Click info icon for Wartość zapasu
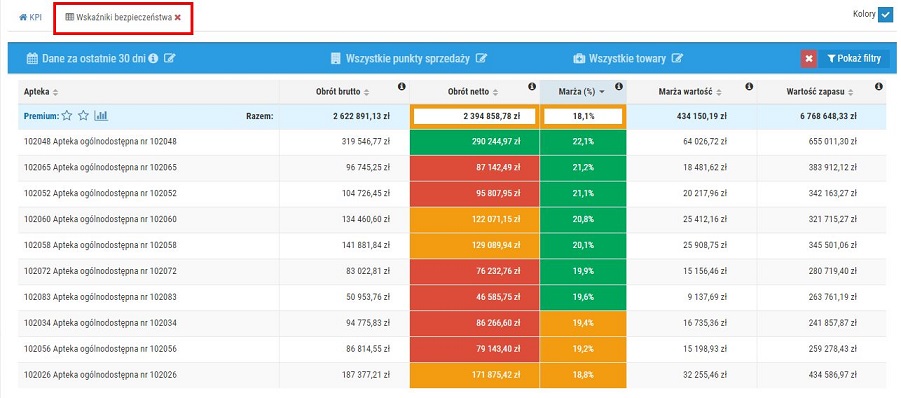 [x=879, y=87]
